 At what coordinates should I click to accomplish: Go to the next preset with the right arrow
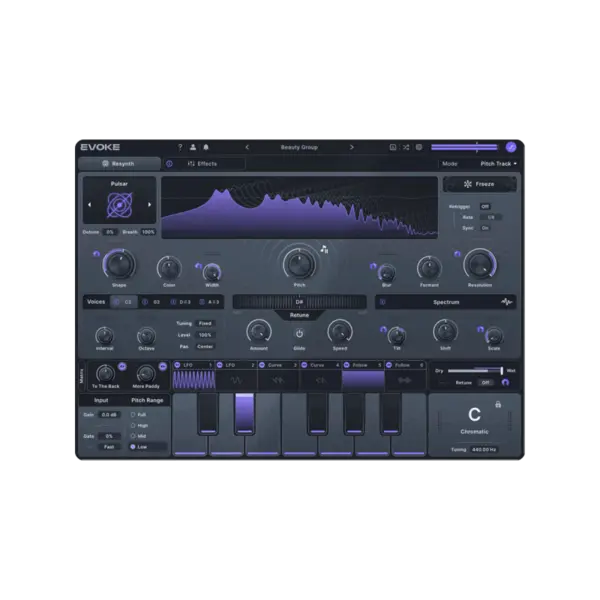tap(351, 147)
